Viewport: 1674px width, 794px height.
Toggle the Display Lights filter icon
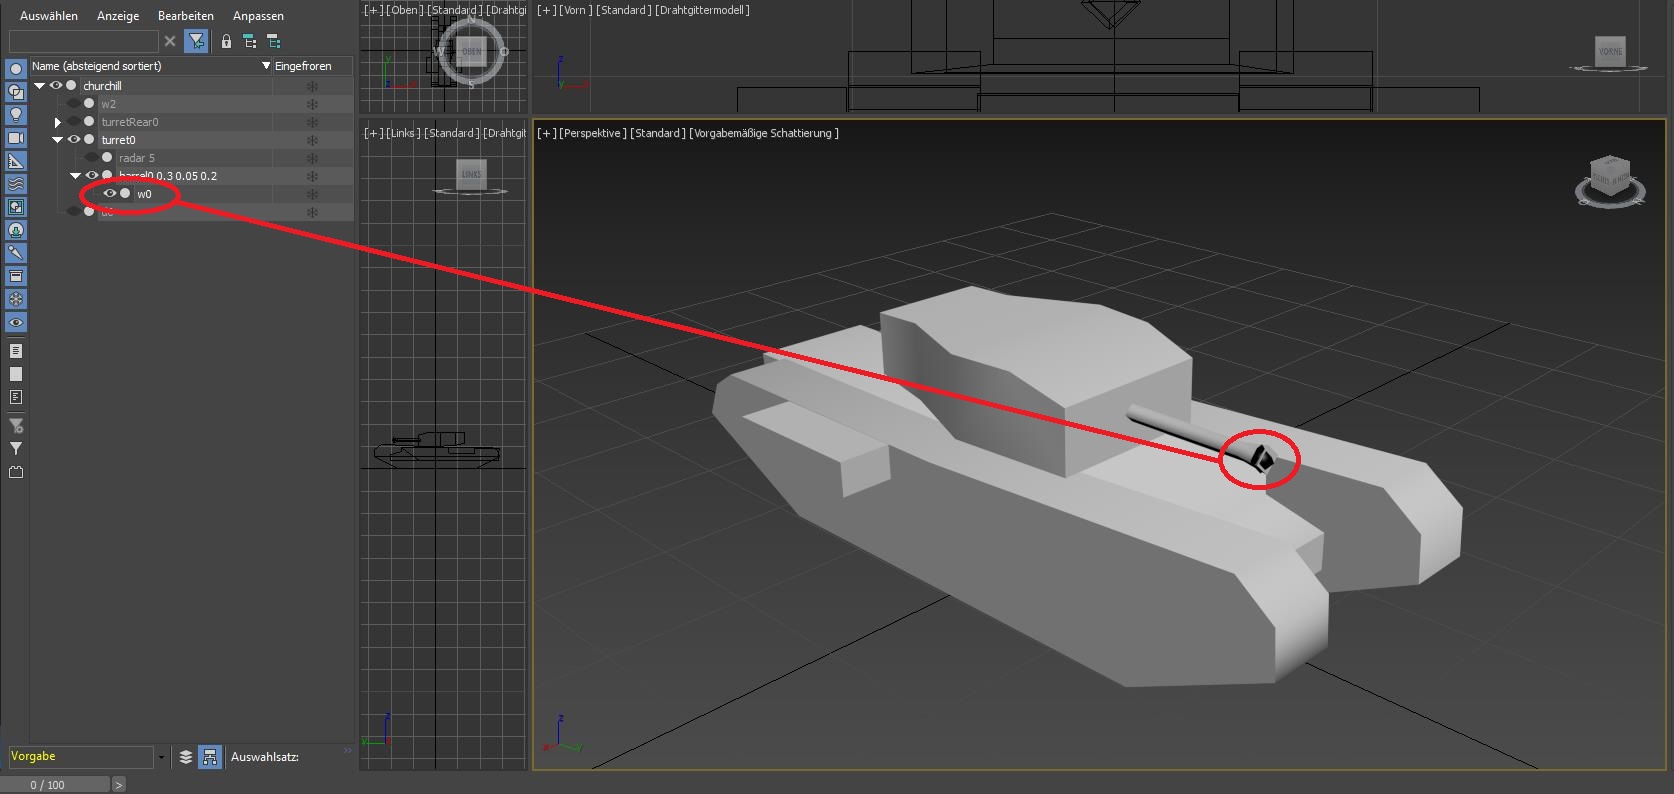pyautogui.click(x=16, y=115)
